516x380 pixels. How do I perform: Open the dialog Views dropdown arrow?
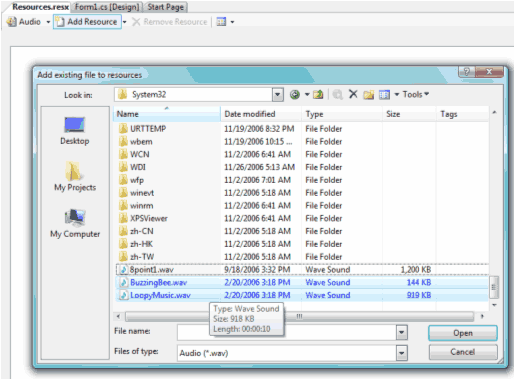coord(397,95)
